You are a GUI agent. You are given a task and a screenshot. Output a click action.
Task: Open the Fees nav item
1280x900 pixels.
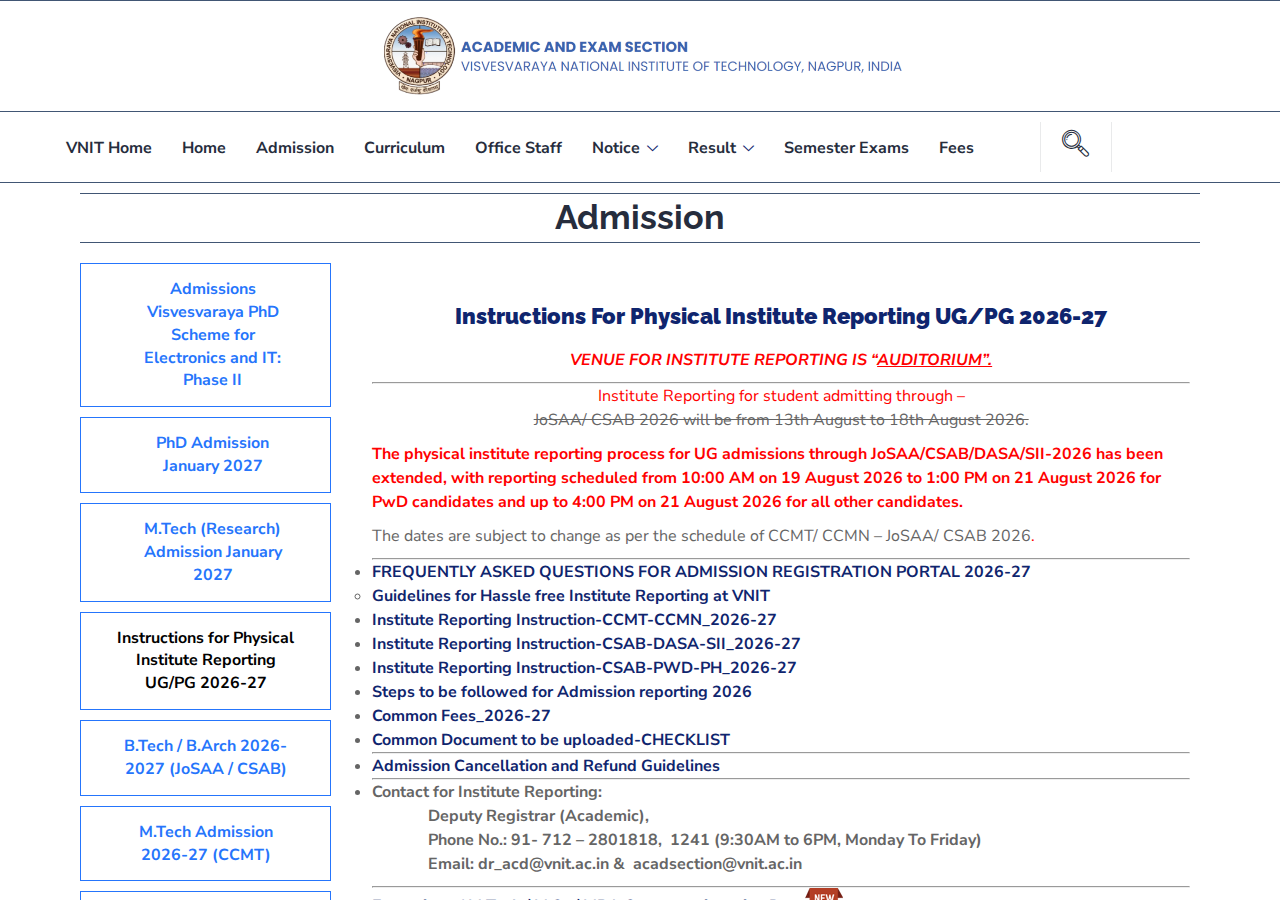[x=956, y=147]
